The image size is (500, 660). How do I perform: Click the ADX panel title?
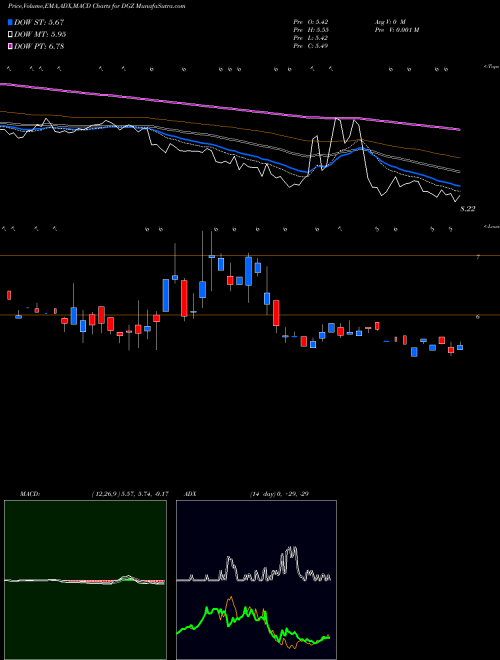point(191,494)
